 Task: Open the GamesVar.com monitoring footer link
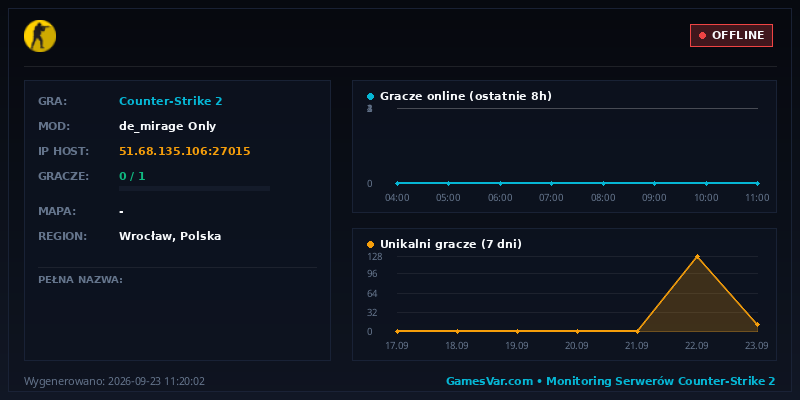point(611,381)
